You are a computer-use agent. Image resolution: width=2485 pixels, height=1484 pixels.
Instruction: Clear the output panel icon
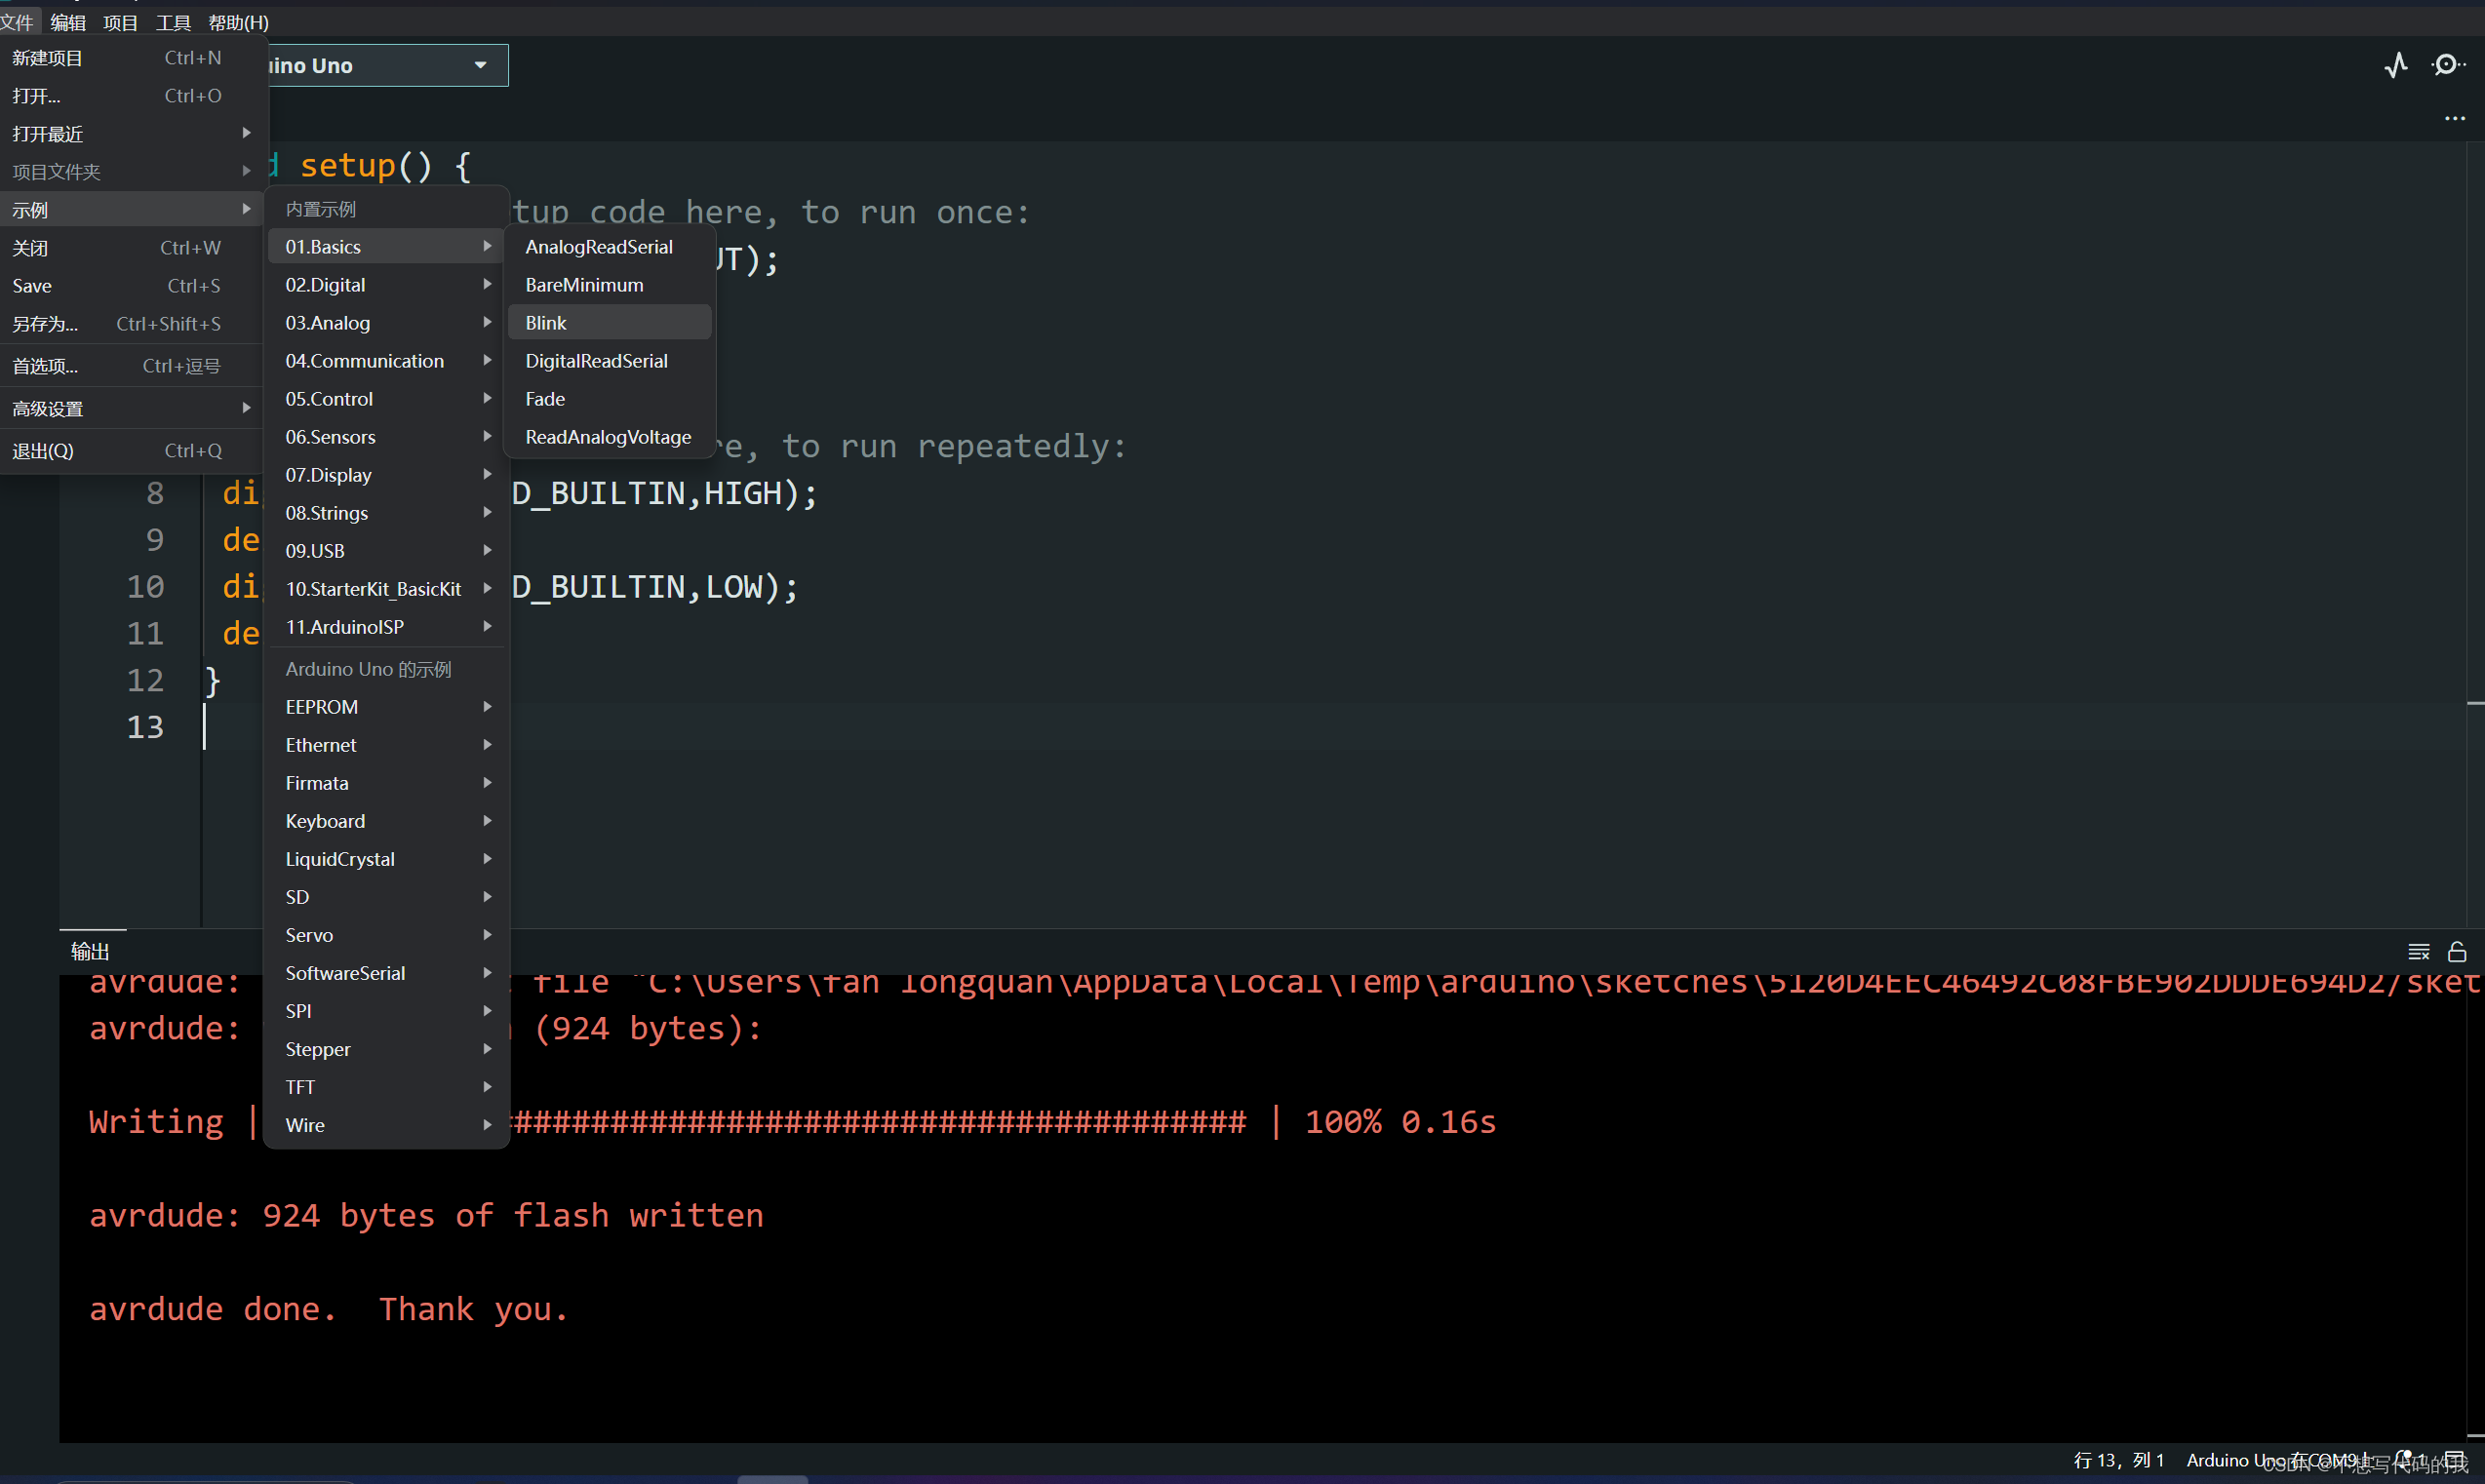(x=2418, y=952)
